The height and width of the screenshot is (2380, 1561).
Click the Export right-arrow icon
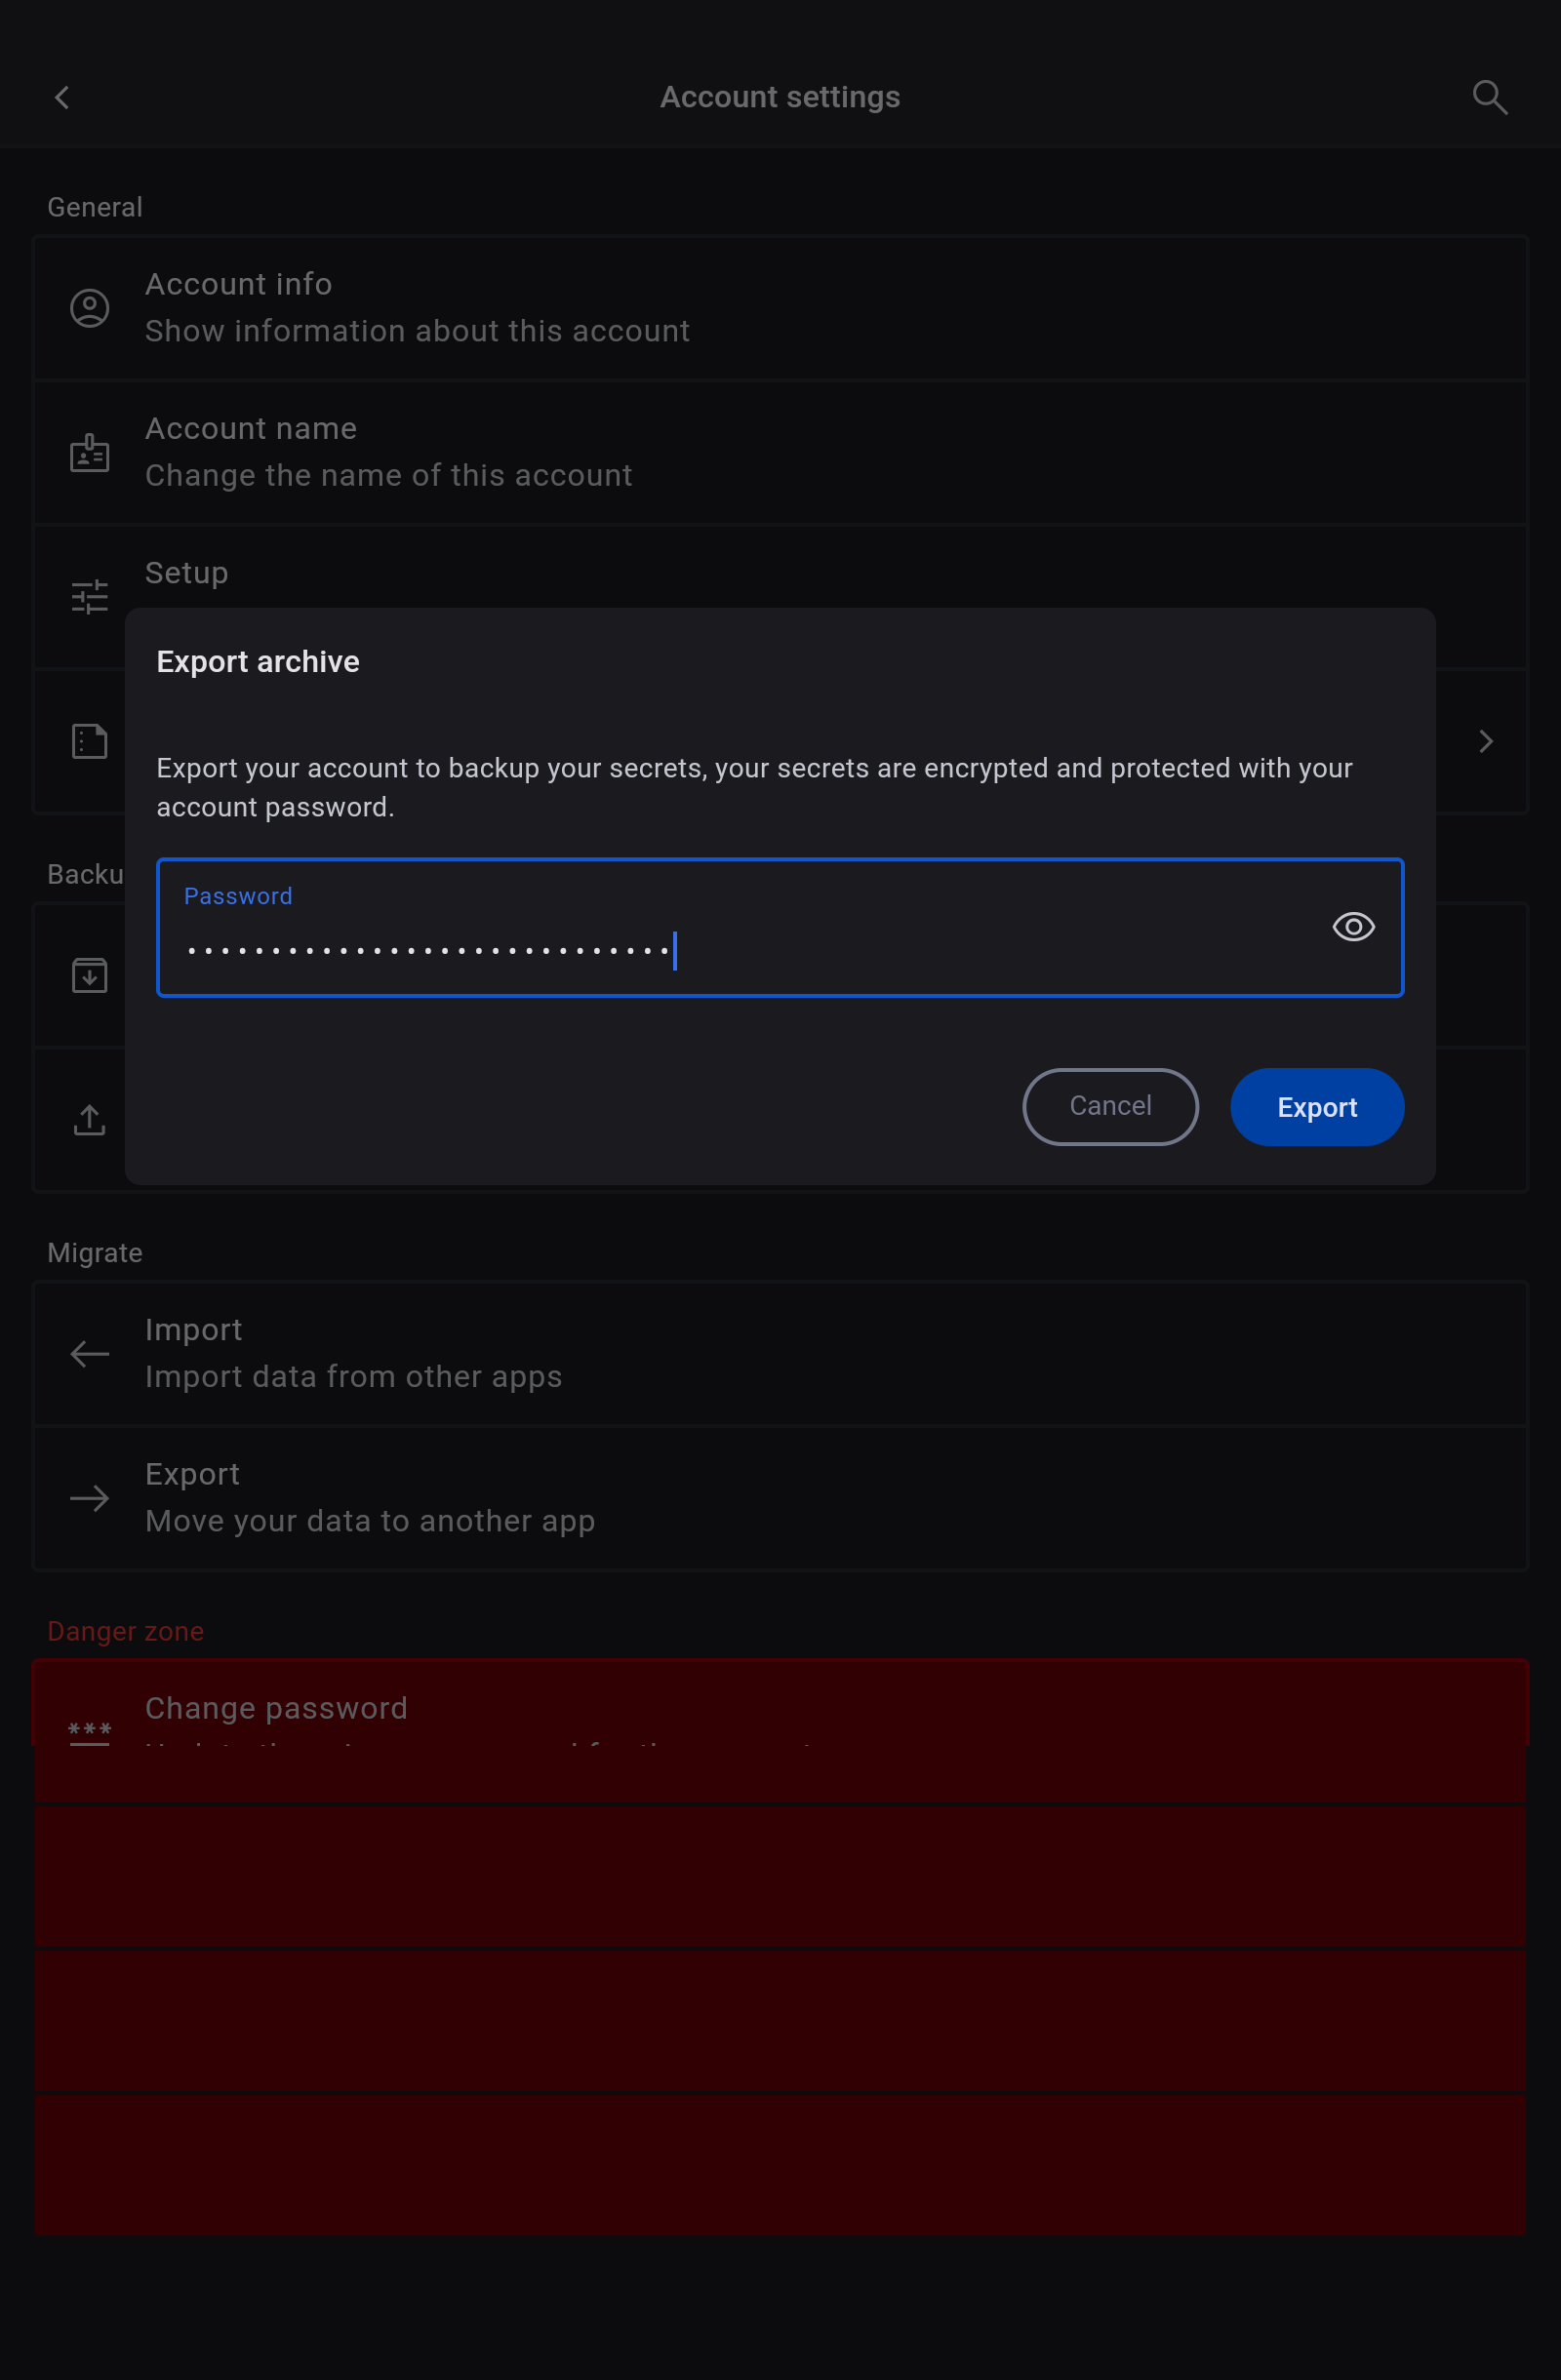(x=90, y=1498)
